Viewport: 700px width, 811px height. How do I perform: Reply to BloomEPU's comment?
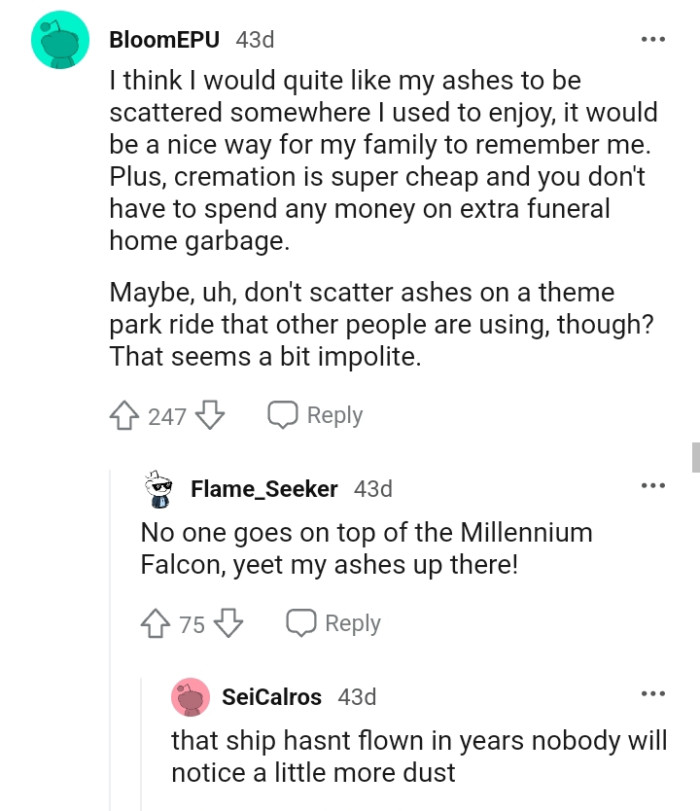(334, 415)
